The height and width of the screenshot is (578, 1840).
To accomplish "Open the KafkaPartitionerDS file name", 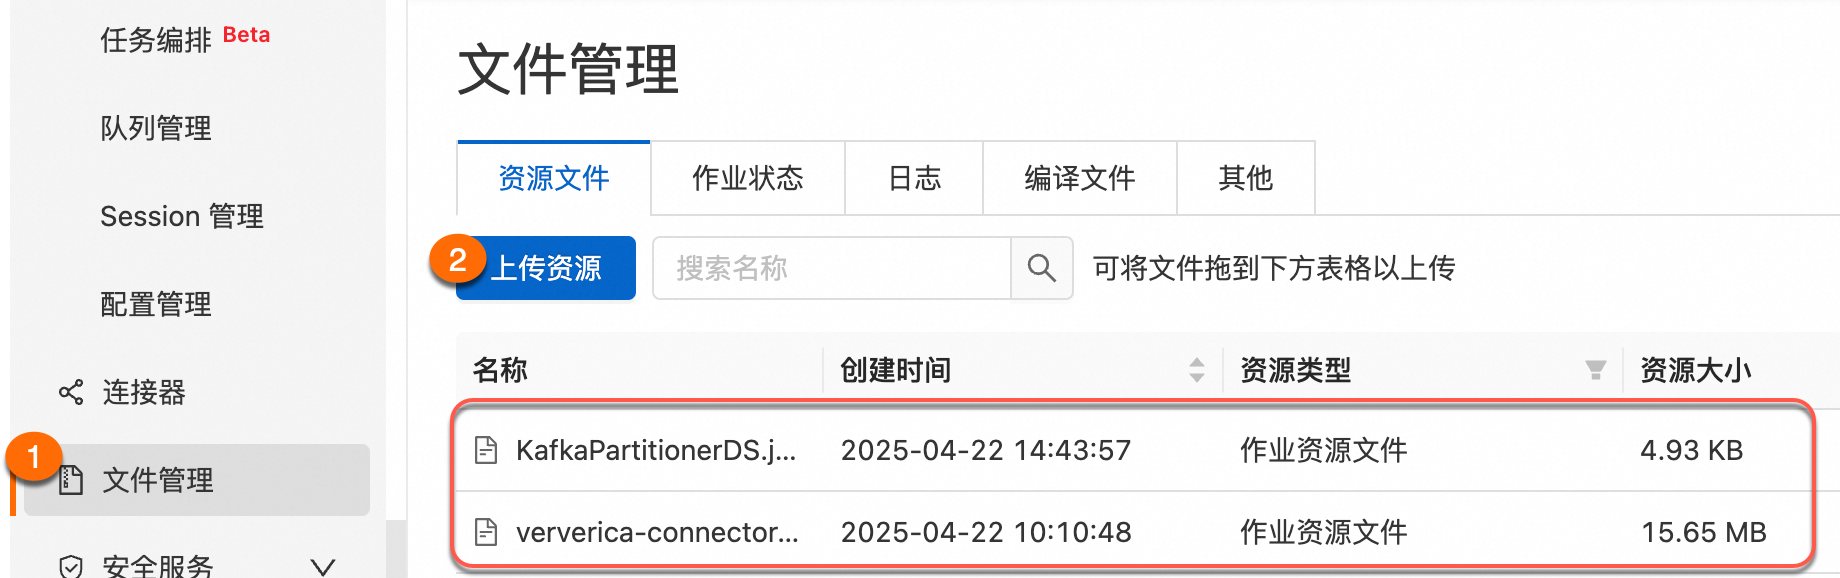I will 655,450.
